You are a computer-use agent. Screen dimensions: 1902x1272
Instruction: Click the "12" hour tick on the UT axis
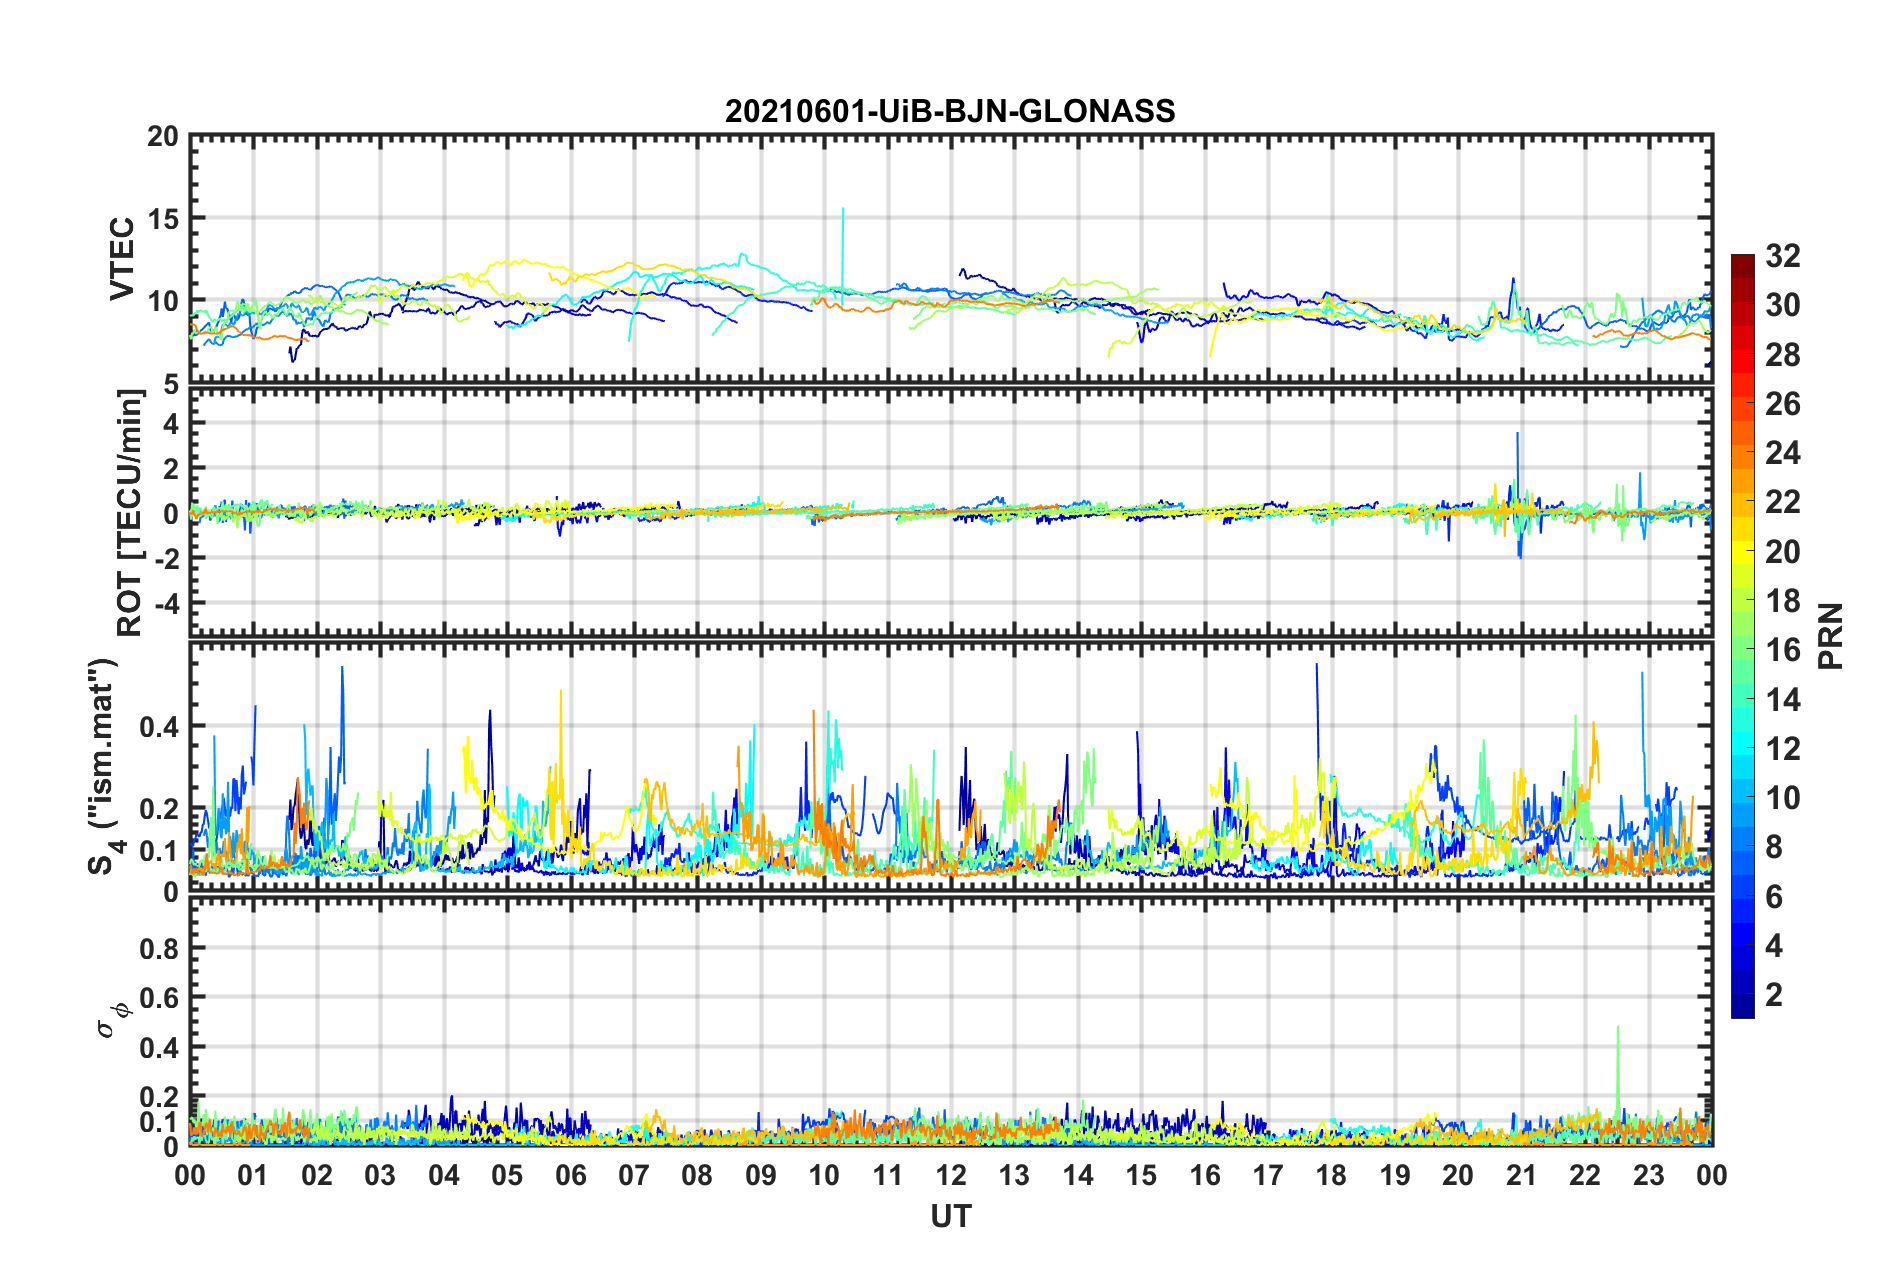click(951, 1175)
